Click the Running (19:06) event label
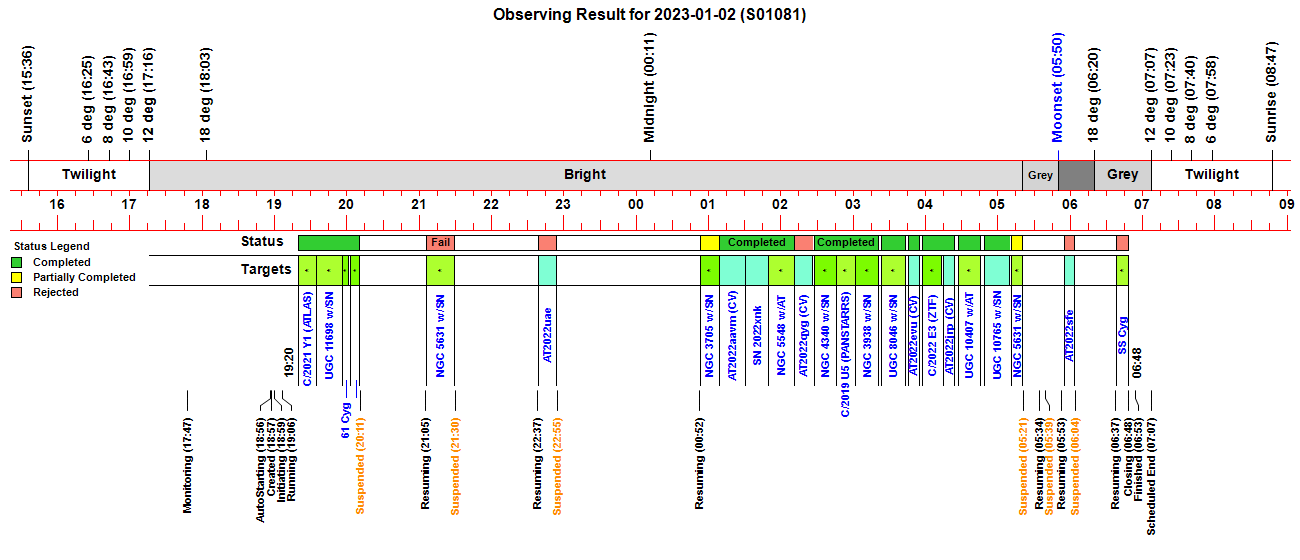 click(291, 459)
